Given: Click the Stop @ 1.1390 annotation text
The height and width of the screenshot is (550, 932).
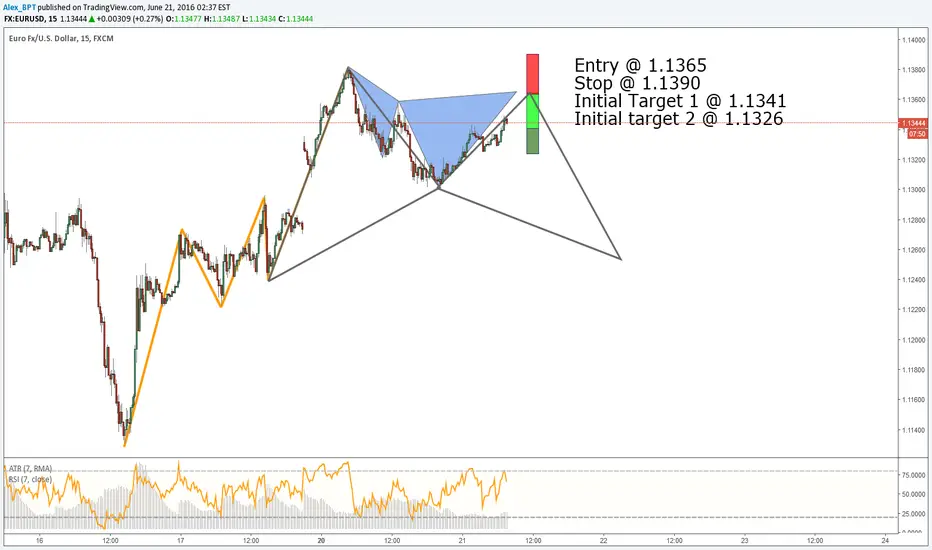Looking at the screenshot, I should tap(637, 83).
